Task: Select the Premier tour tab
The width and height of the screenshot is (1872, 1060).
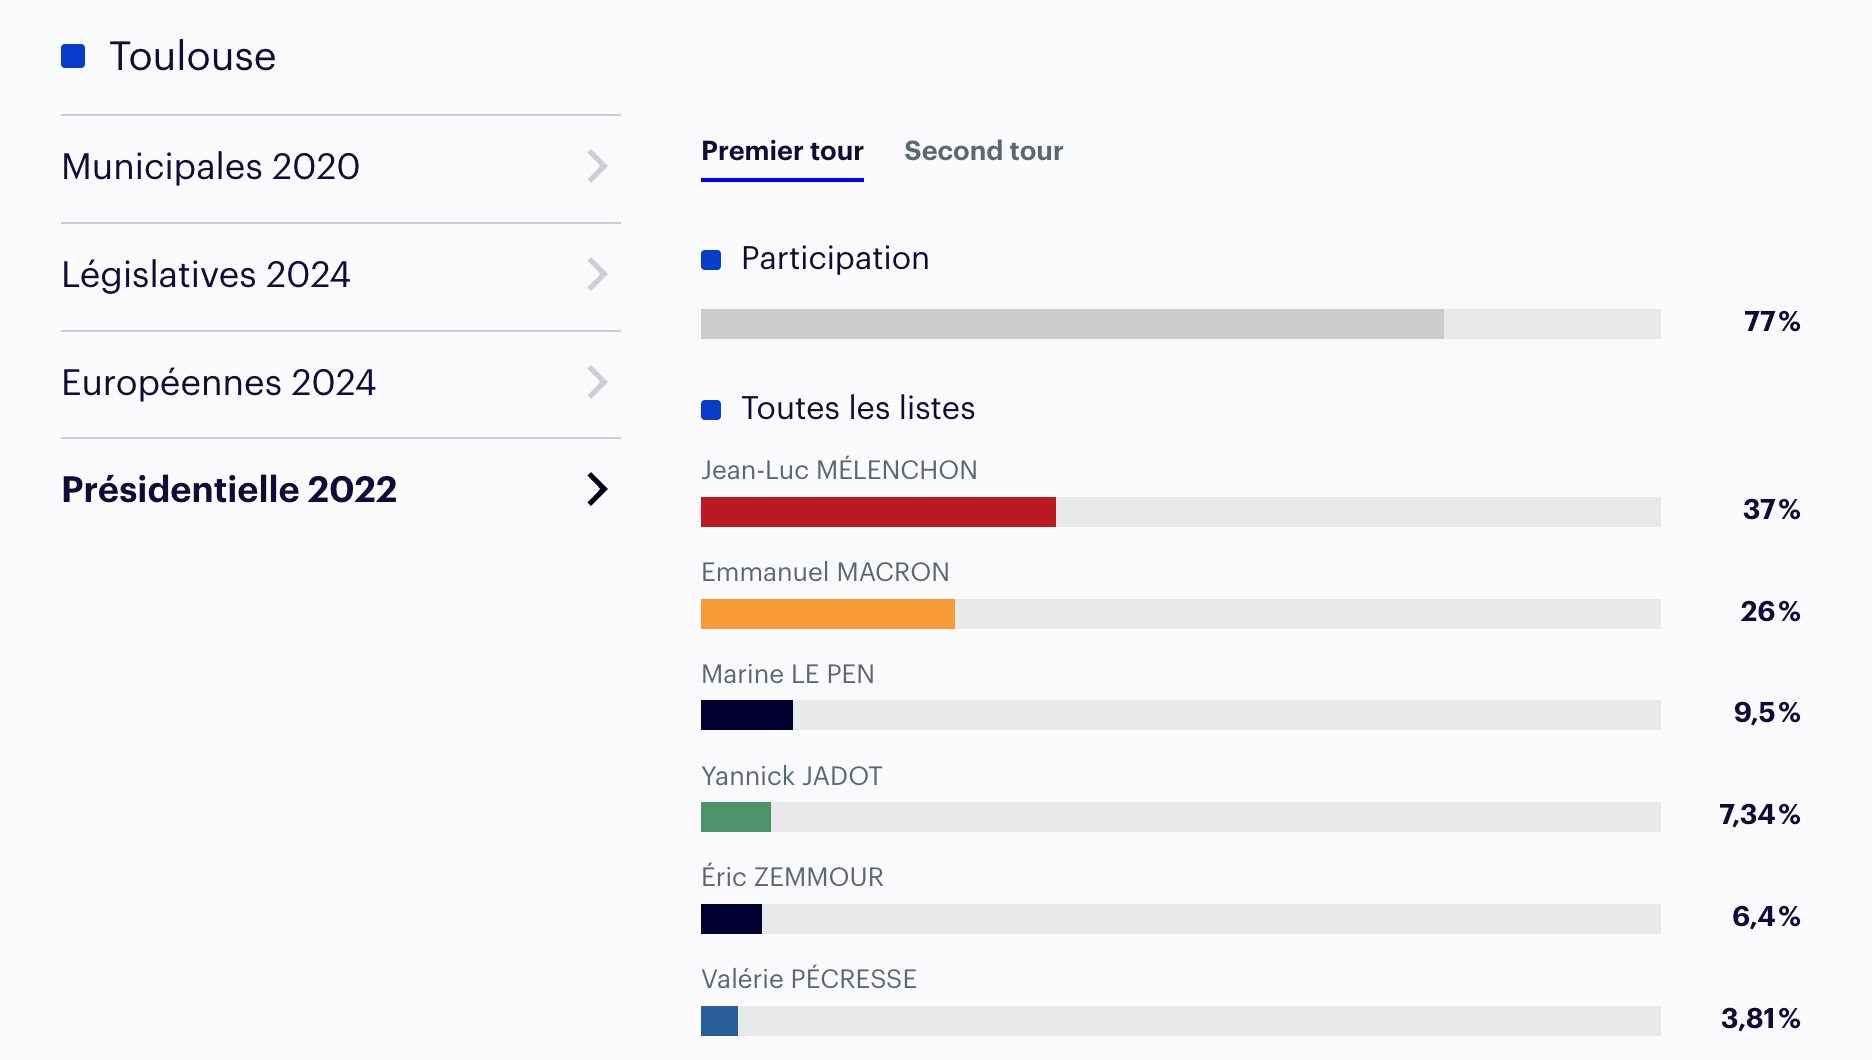Action: 782,151
